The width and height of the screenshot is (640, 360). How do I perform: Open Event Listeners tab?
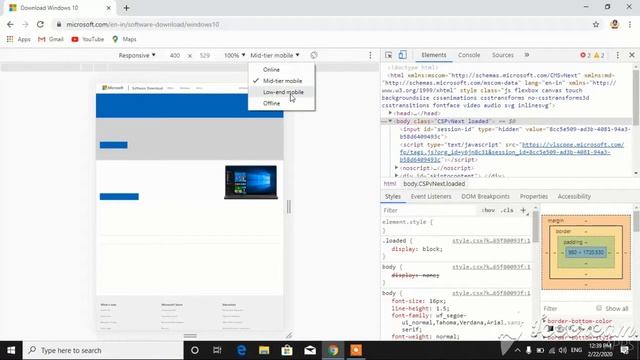(x=431, y=196)
